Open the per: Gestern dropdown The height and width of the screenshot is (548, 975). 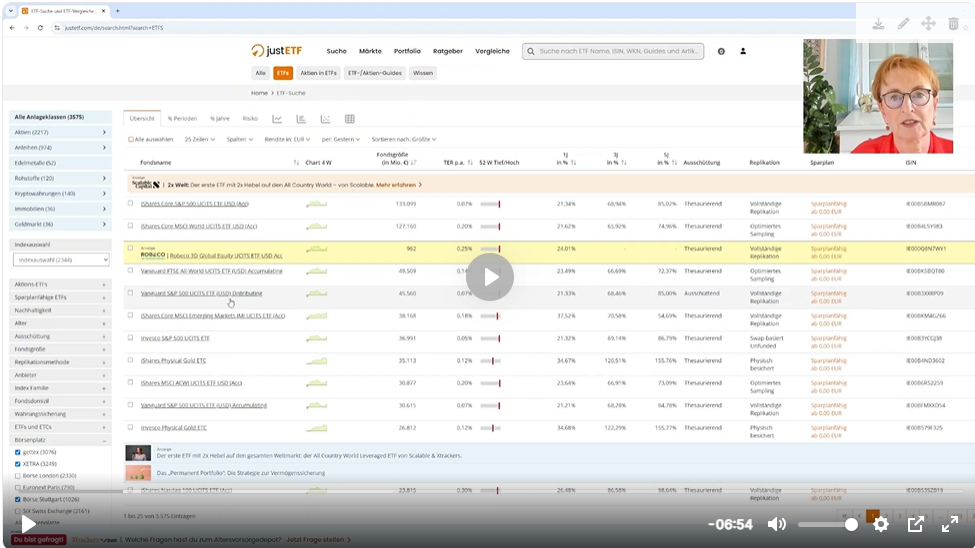341,139
